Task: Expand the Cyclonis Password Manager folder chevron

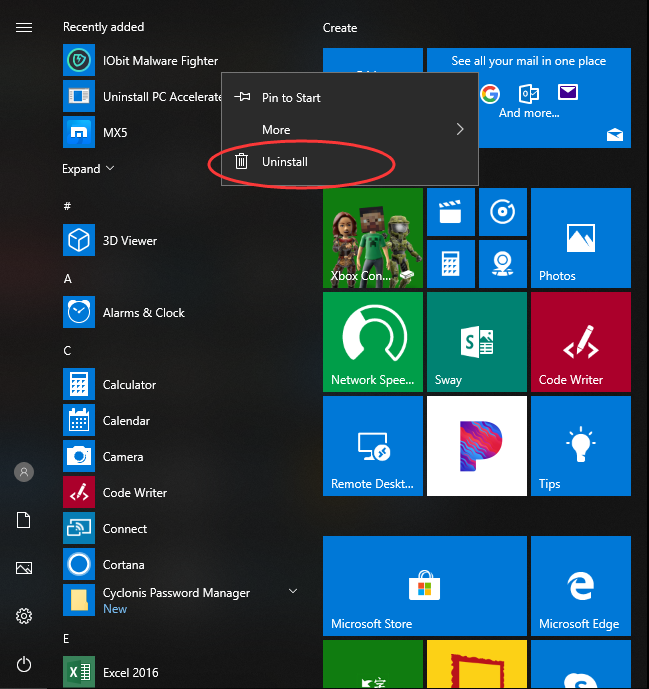Action: click(293, 591)
